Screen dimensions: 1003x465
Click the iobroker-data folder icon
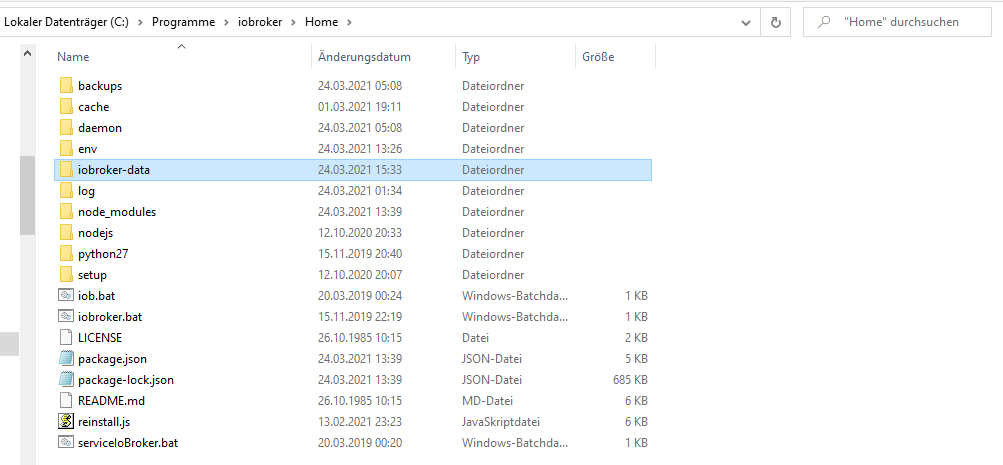(66, 170)
